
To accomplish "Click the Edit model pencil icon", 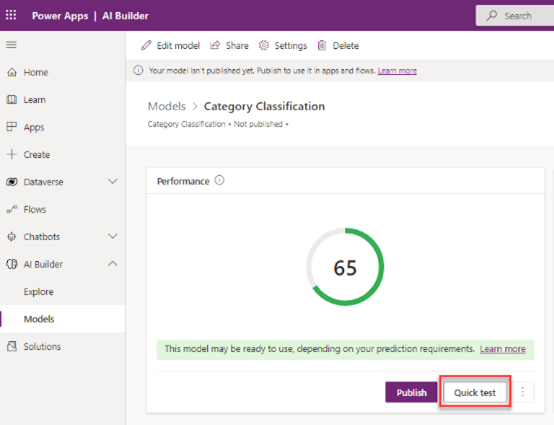I will [x=146, y=46].
